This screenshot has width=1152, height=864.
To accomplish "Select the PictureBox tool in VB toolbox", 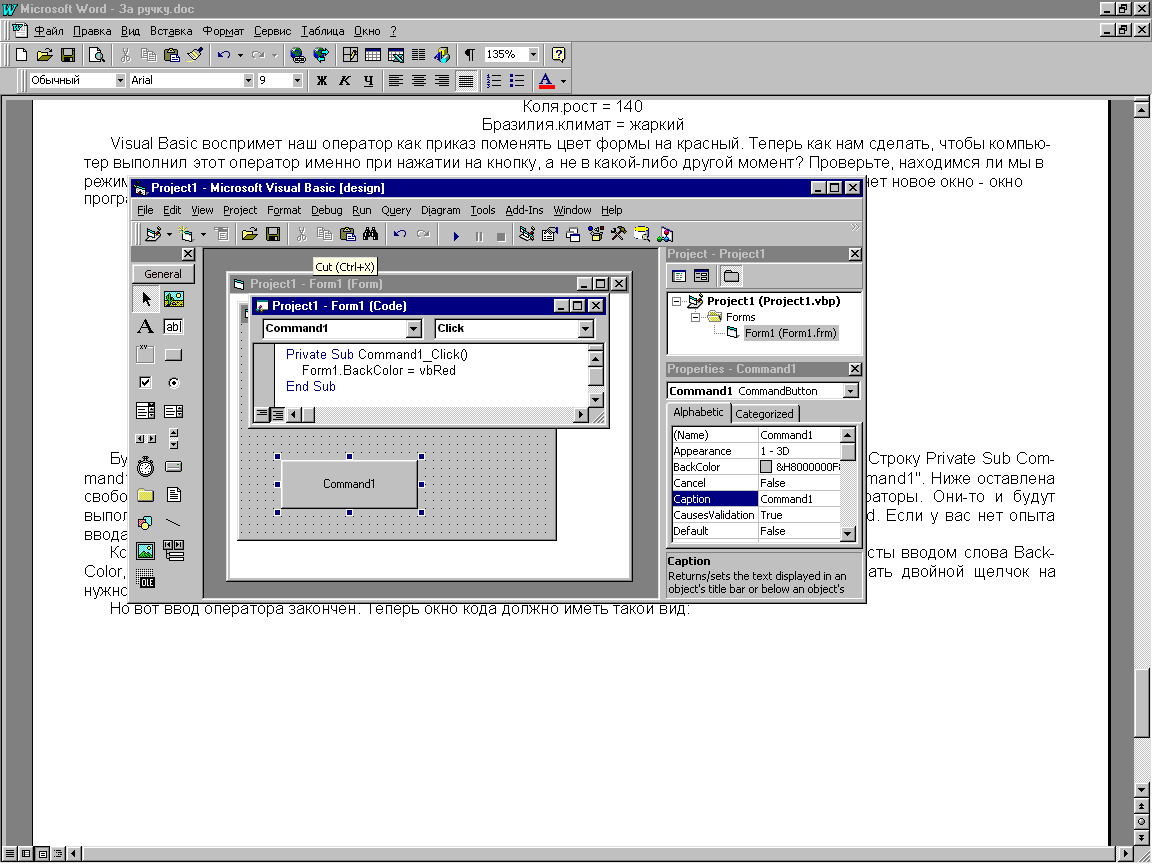I will pyautogui.click(x=173, y=299).
